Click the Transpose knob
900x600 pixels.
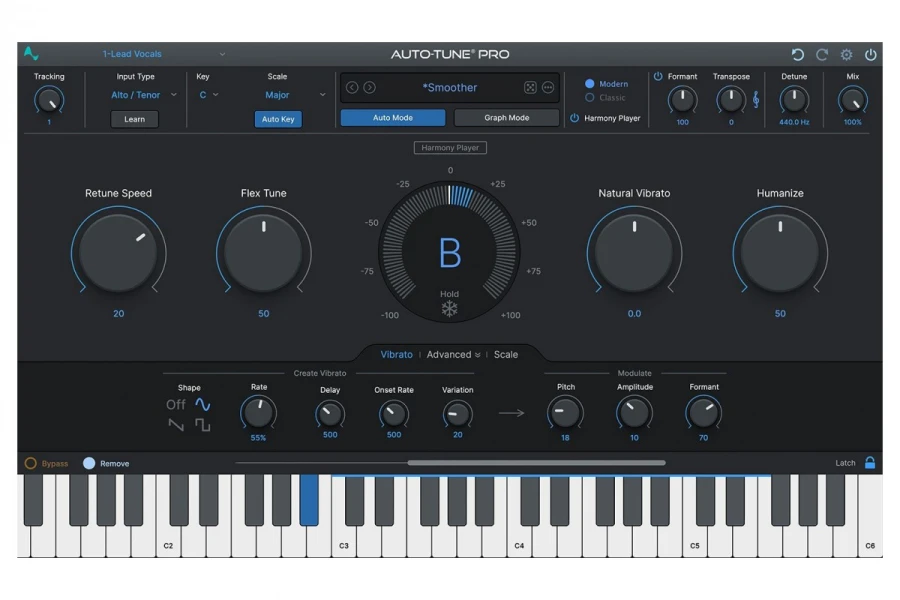click(731, 100)
